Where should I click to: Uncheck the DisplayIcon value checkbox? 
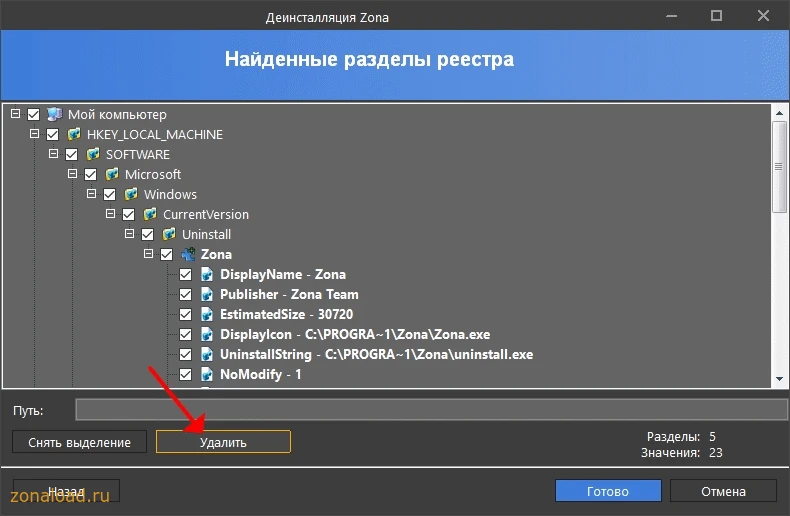[185, 334]
